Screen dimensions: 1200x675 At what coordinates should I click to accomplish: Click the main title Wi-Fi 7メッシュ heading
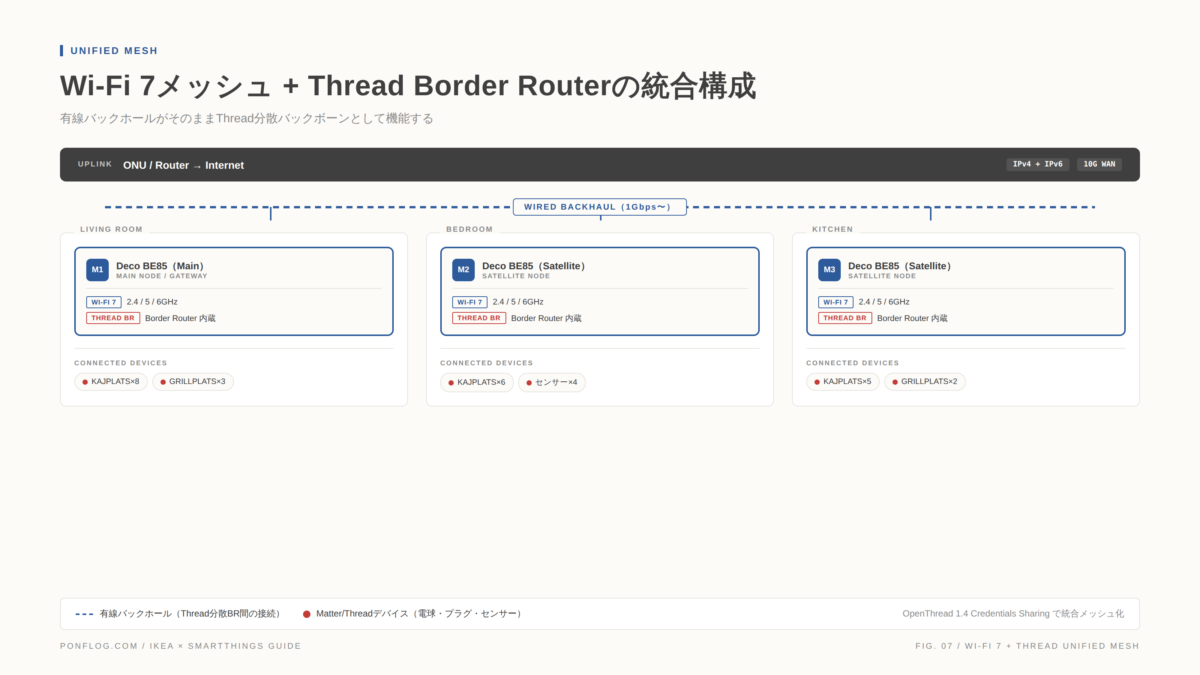tap(408, 86)
